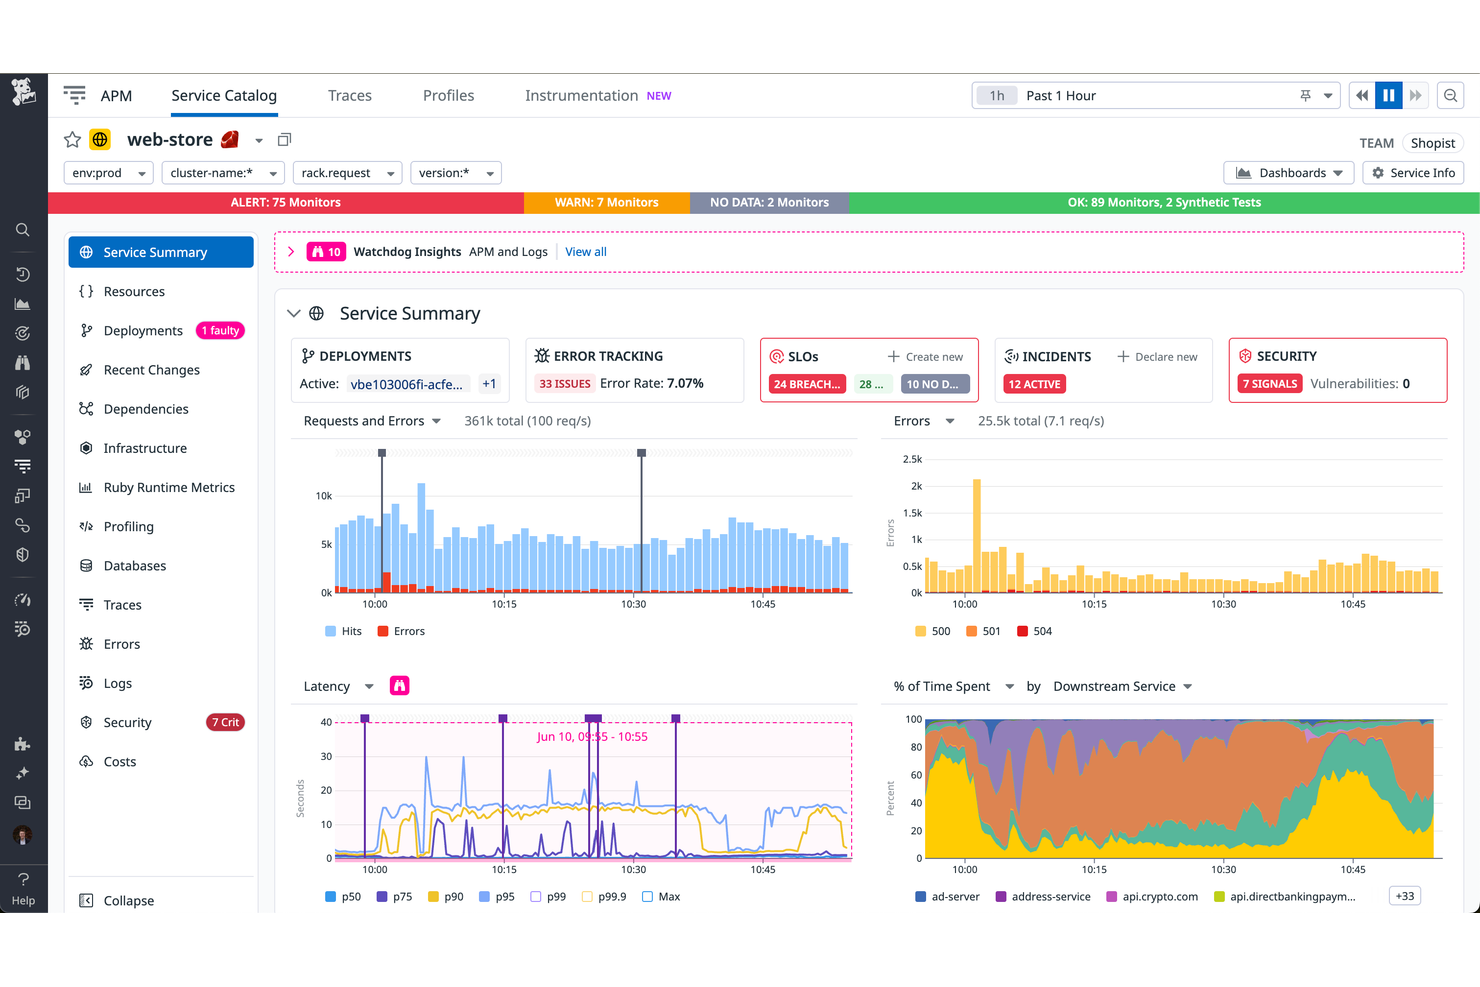Collapse the Service Summary section chevron
This screenshot has height=987, width=1480.
(x=293, y=313)
